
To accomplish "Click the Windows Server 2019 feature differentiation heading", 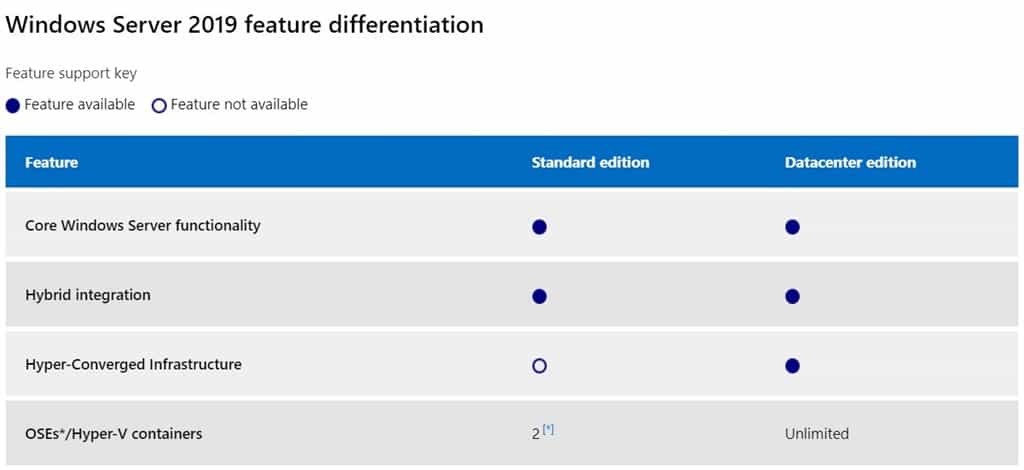I will (245, 24).
